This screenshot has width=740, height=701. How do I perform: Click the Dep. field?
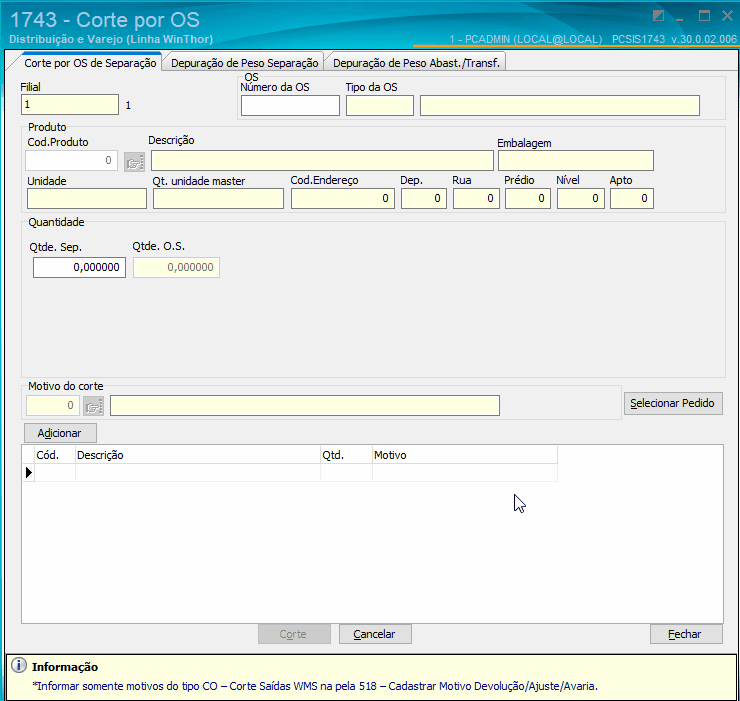click(x=424, y=199)
